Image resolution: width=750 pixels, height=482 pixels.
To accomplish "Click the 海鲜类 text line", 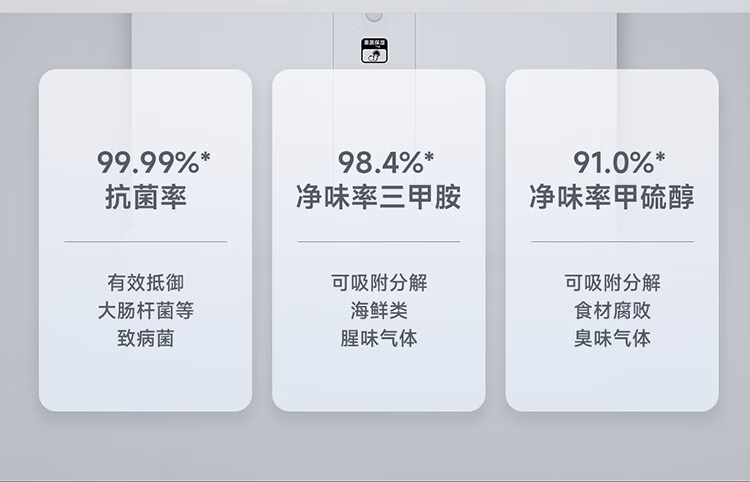I will [379, 311].
